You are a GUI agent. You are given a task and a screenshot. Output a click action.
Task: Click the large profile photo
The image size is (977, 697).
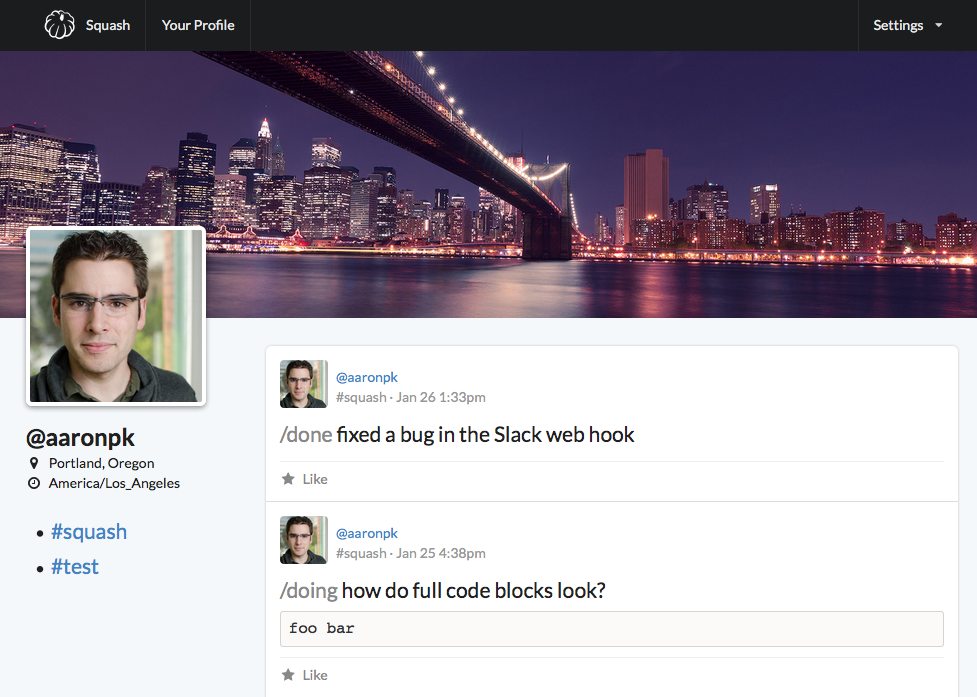pos(116,316)
